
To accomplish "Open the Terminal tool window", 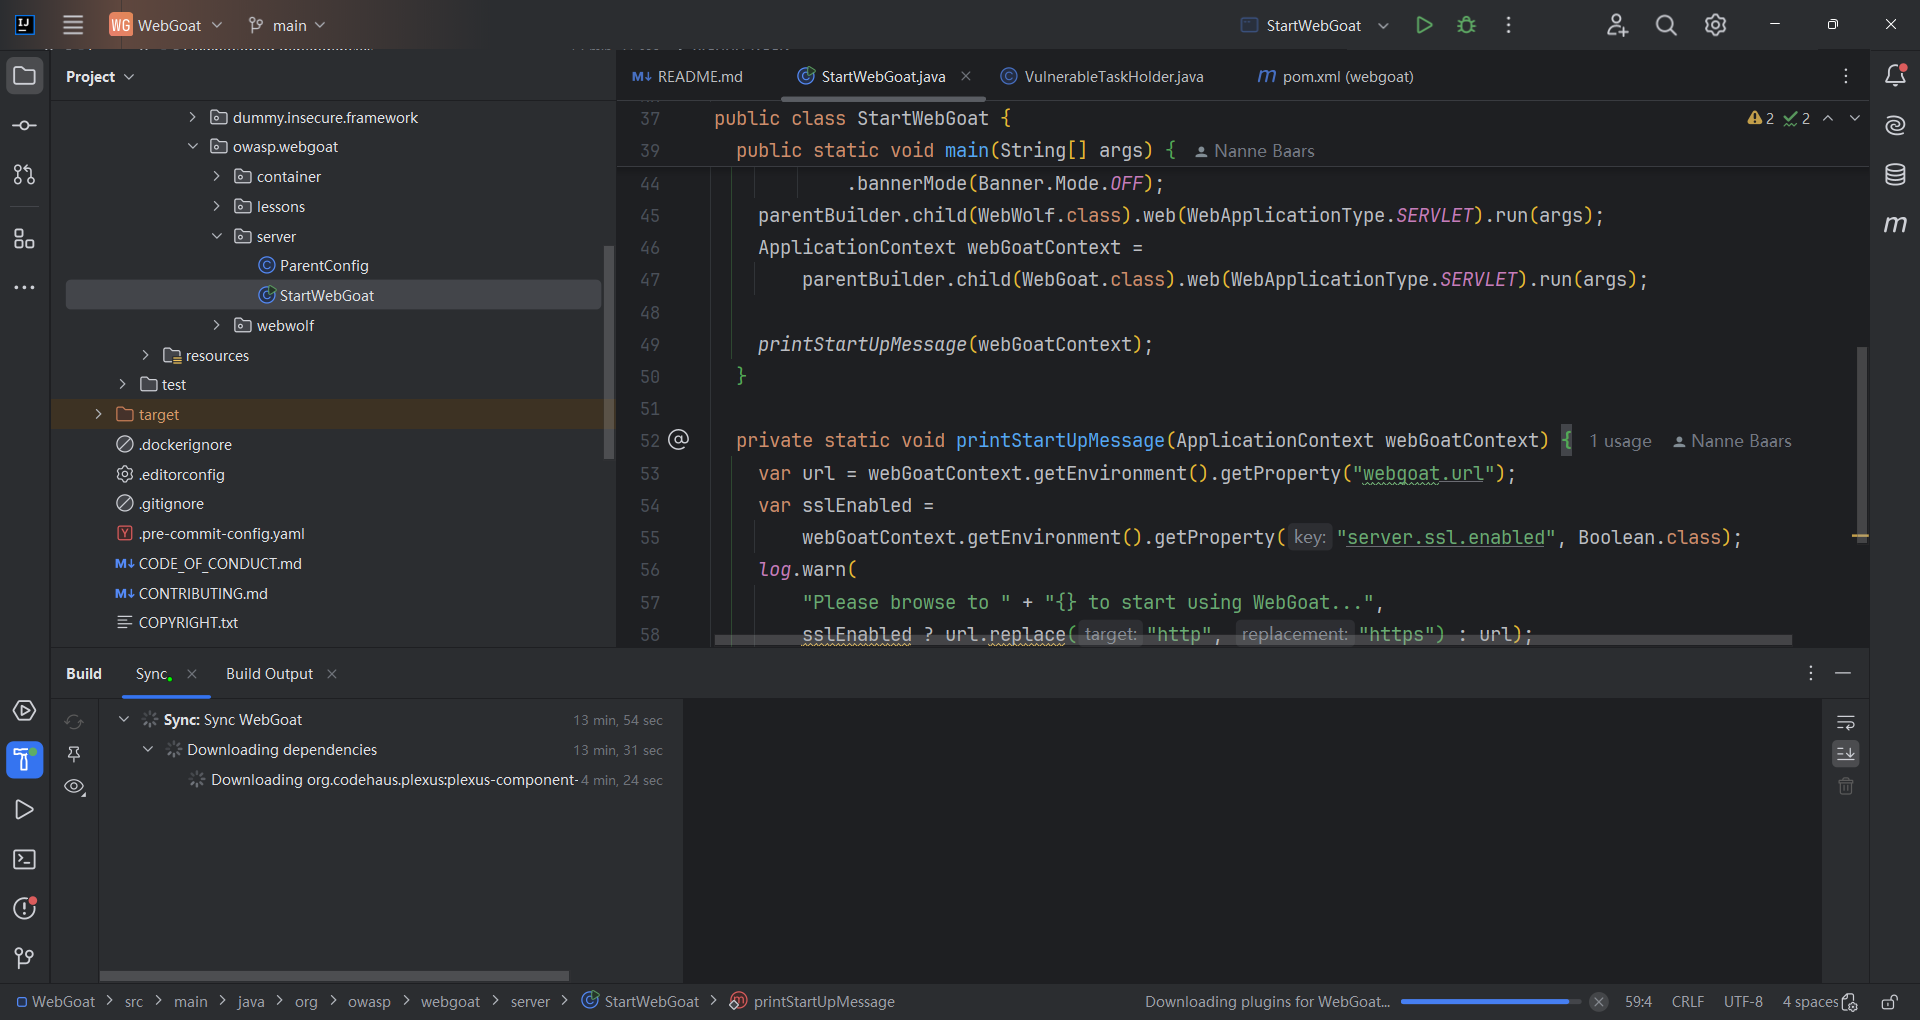I will pos(25,860).
